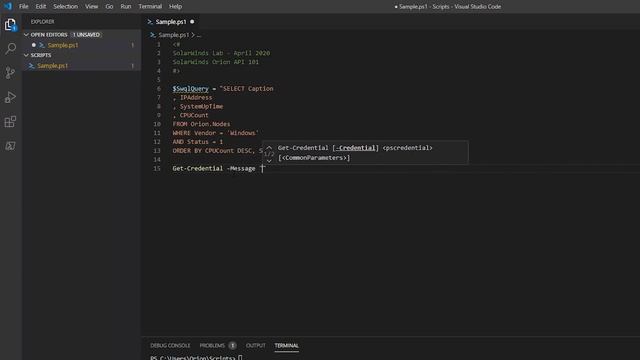Click the Explorer panel title
640x360 pixels.
(x=42, y=22)
